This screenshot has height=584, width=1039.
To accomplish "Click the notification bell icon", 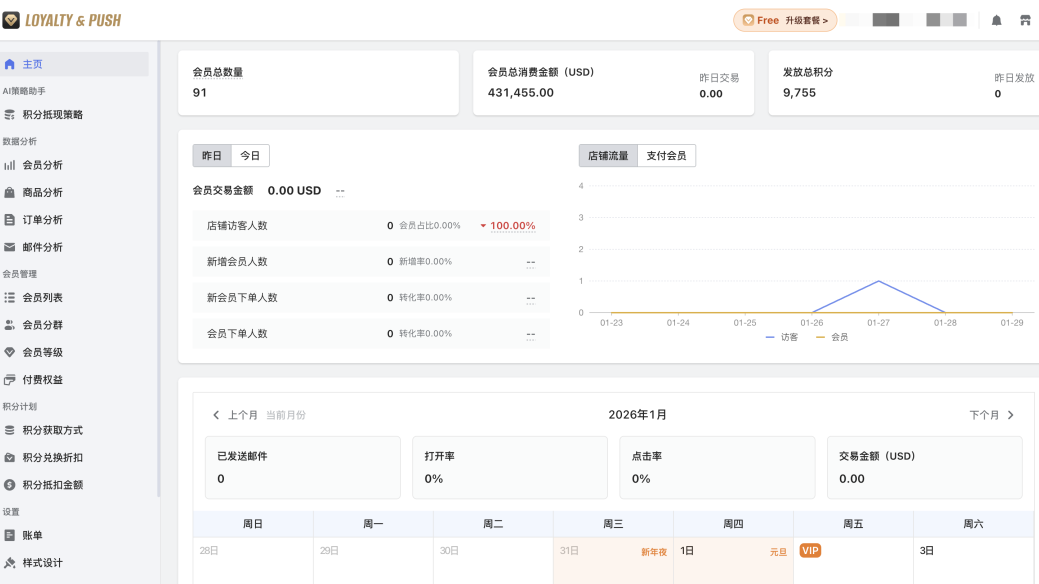I will tap(996, 19).
